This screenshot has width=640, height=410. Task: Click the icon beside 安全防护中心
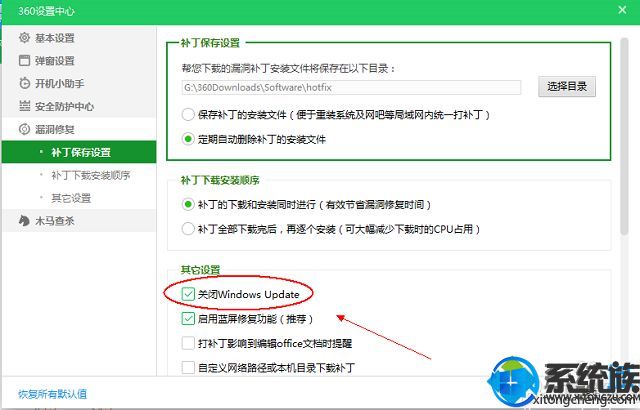(x=24, y=106)
